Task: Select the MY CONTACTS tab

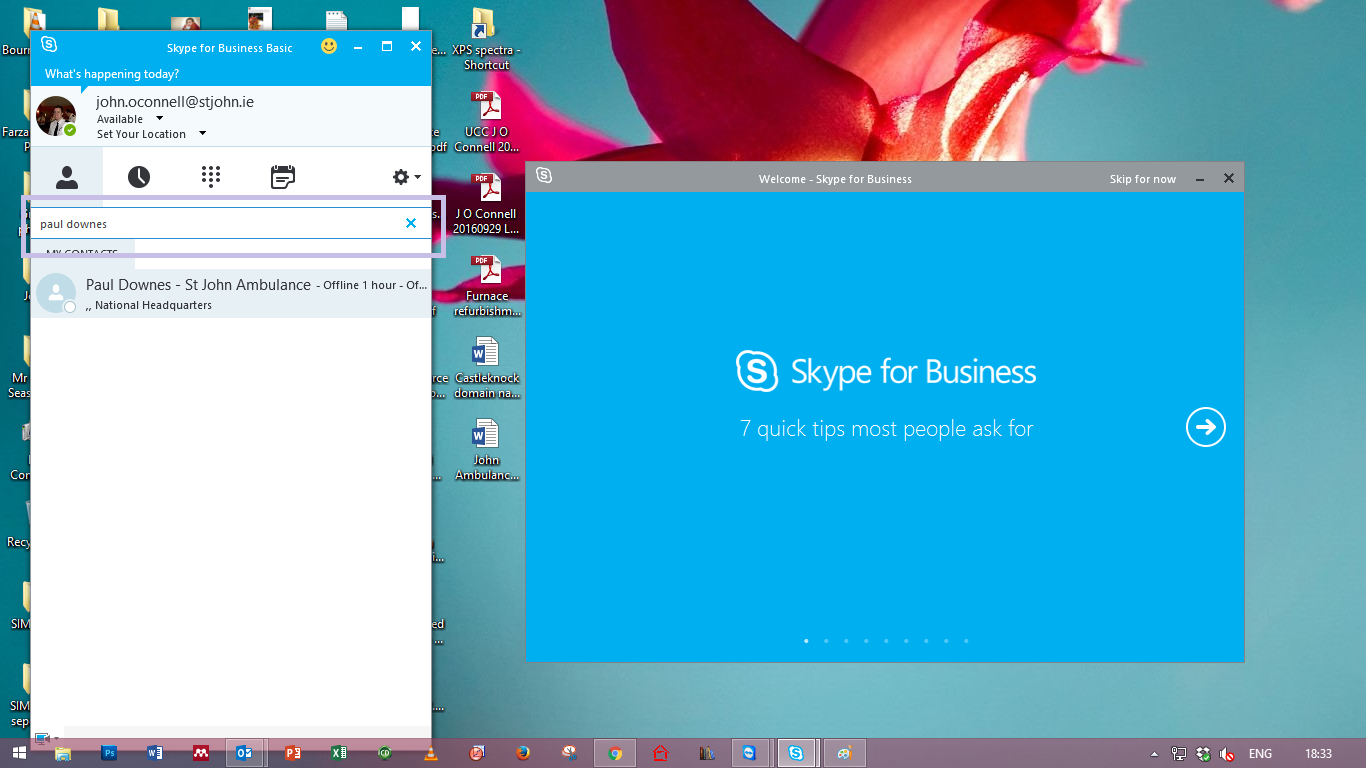Action: pos(82,252)
